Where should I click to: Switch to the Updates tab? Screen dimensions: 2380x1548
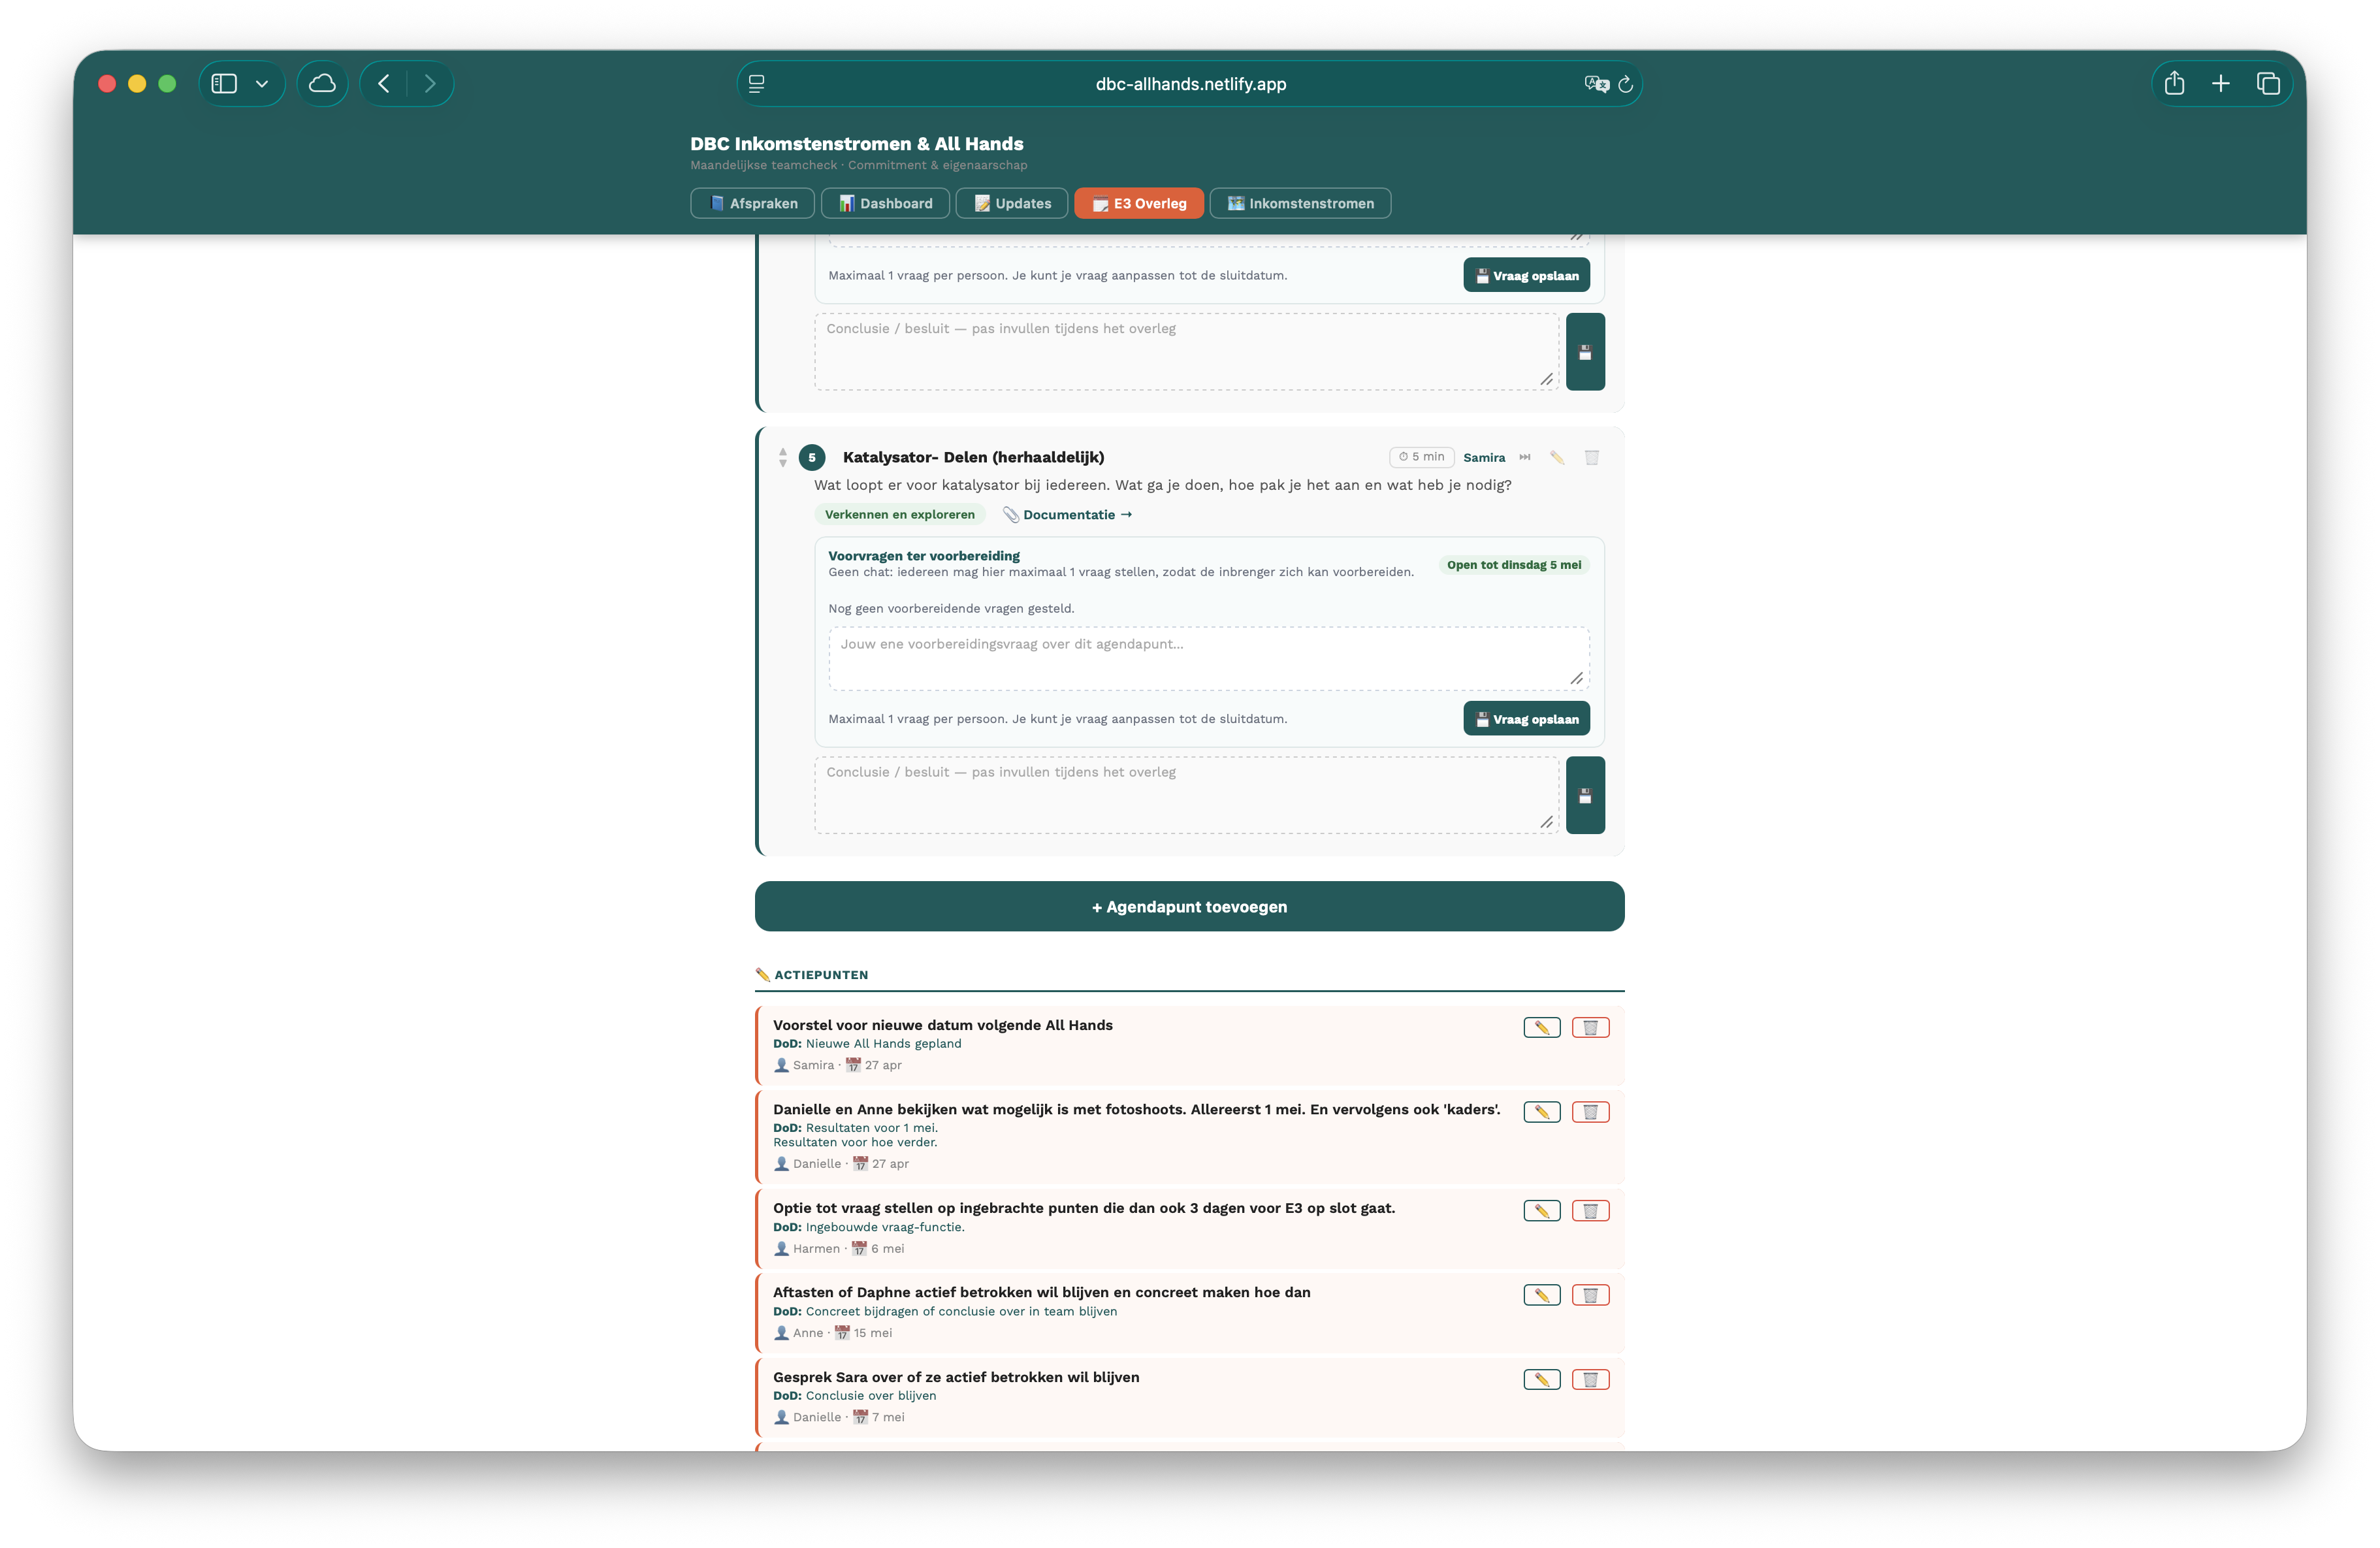click(x=1011, y=203)
